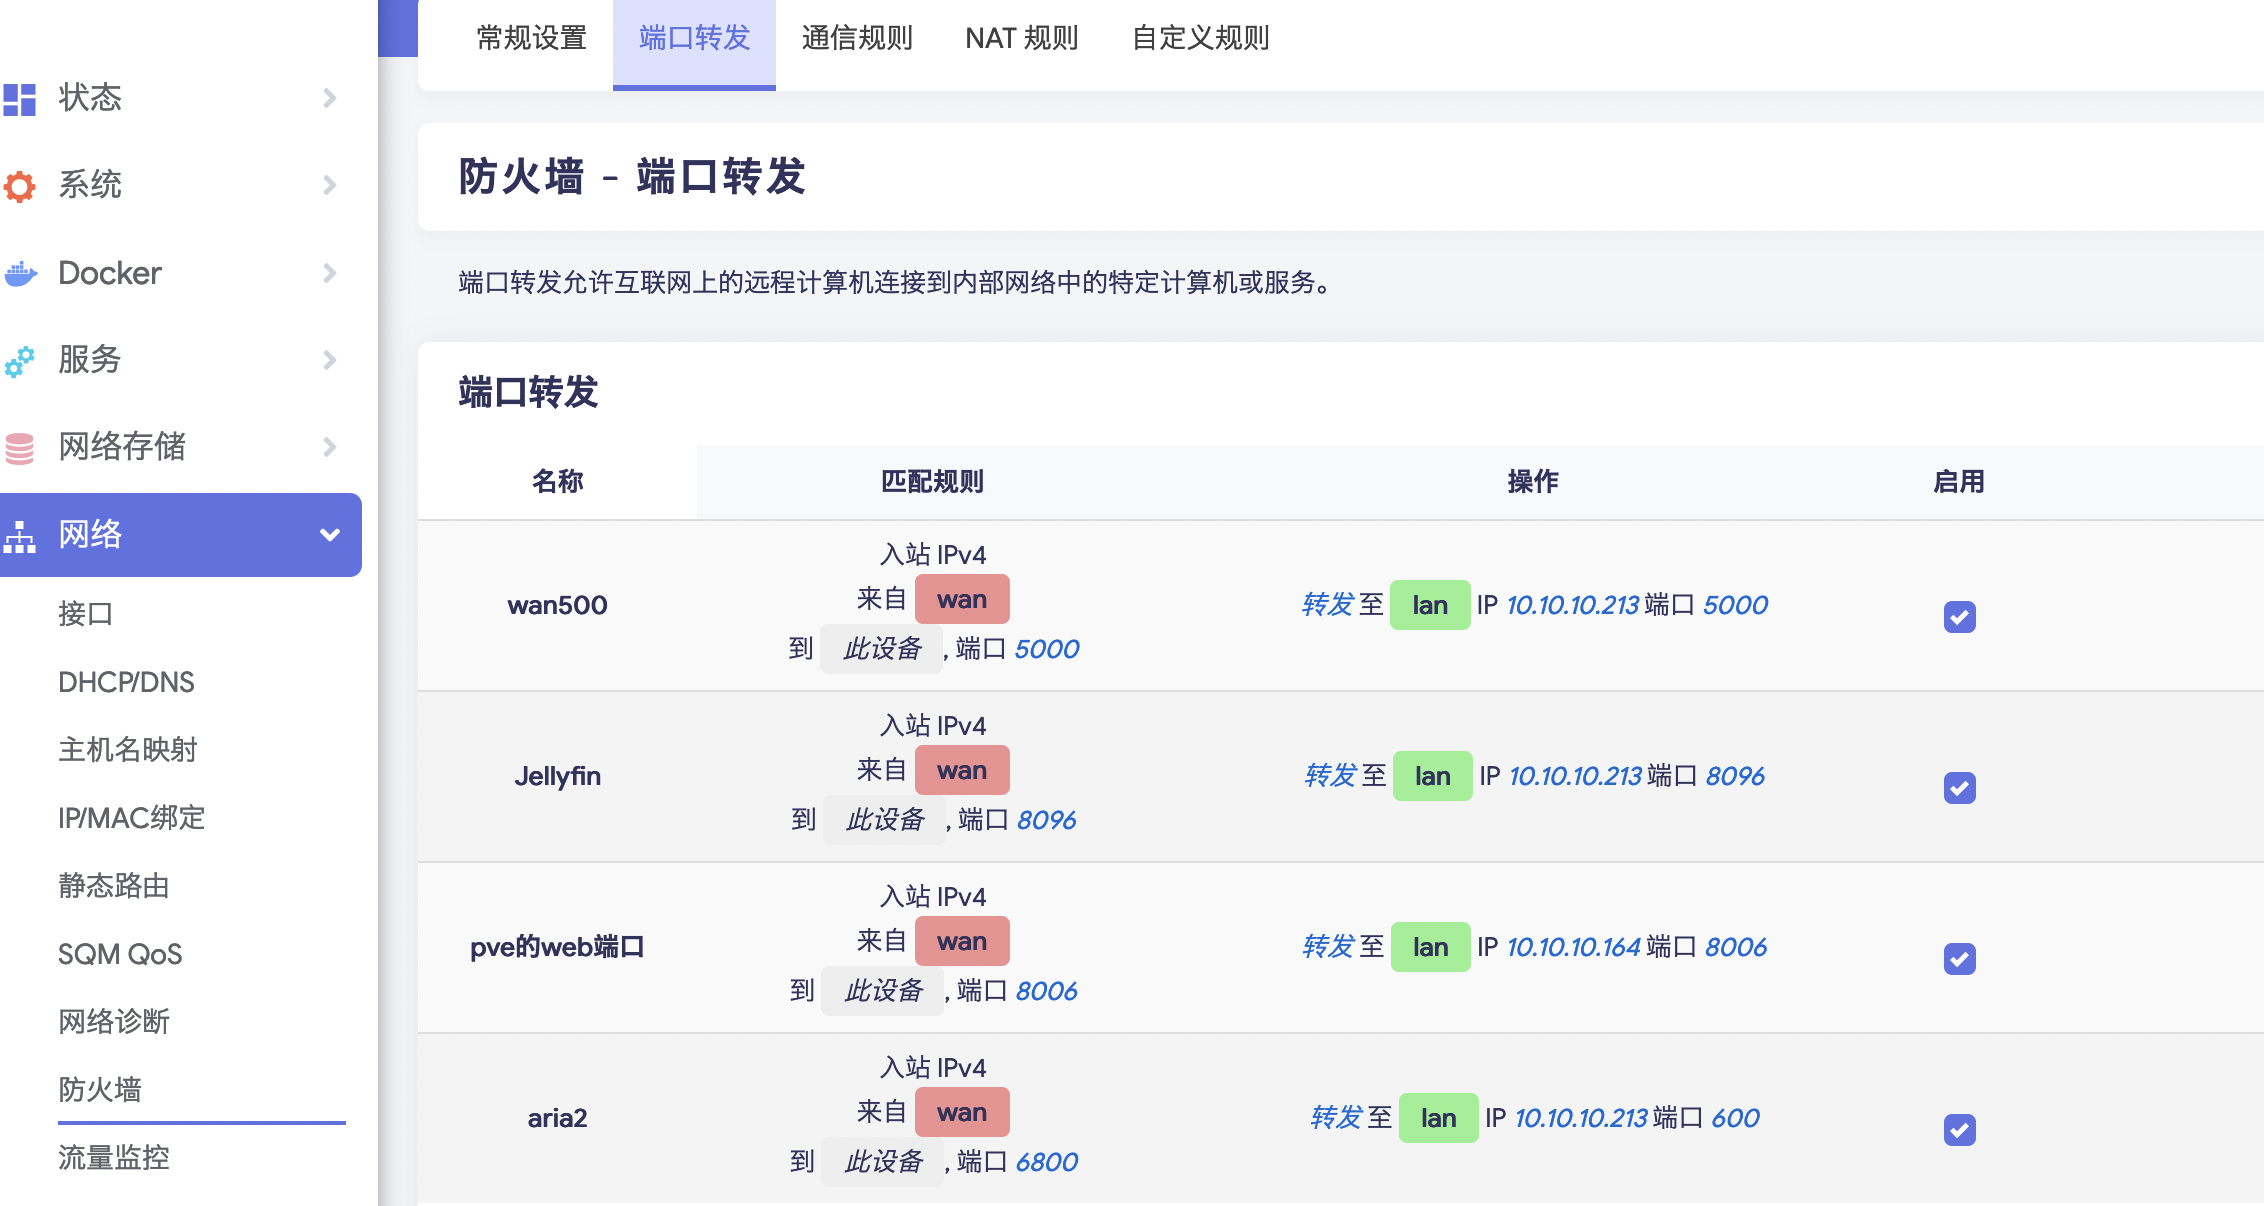Click rule name wan500
This screenshot has width=2264, height=1206.
tap(557, 605)
